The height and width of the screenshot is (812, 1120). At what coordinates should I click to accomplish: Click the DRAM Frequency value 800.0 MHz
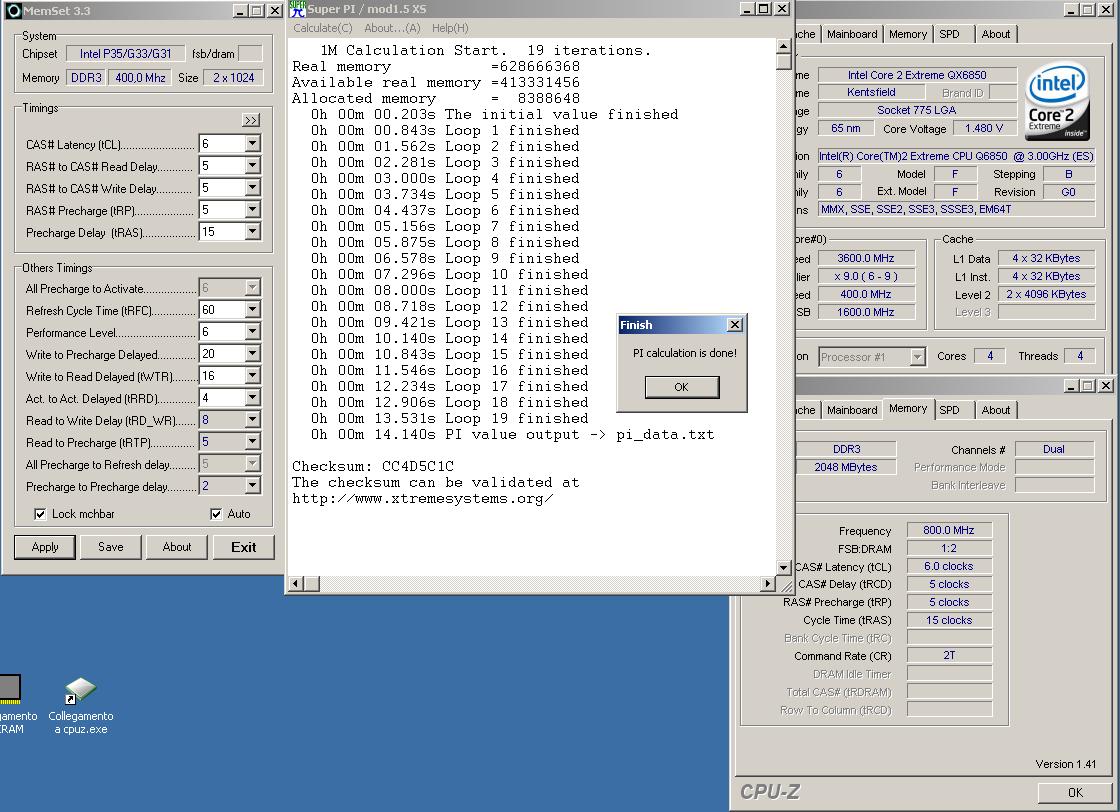(x=949, y=530)
